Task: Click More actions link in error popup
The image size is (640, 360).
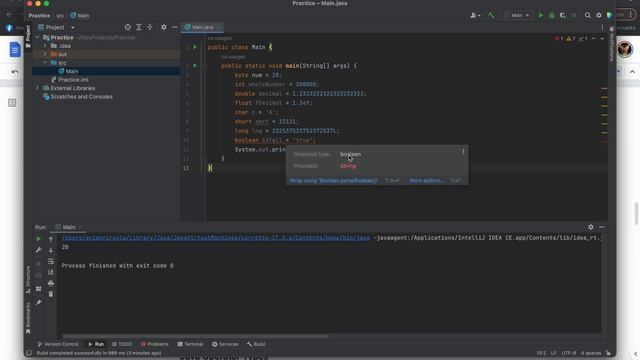Action: point(427,180)
